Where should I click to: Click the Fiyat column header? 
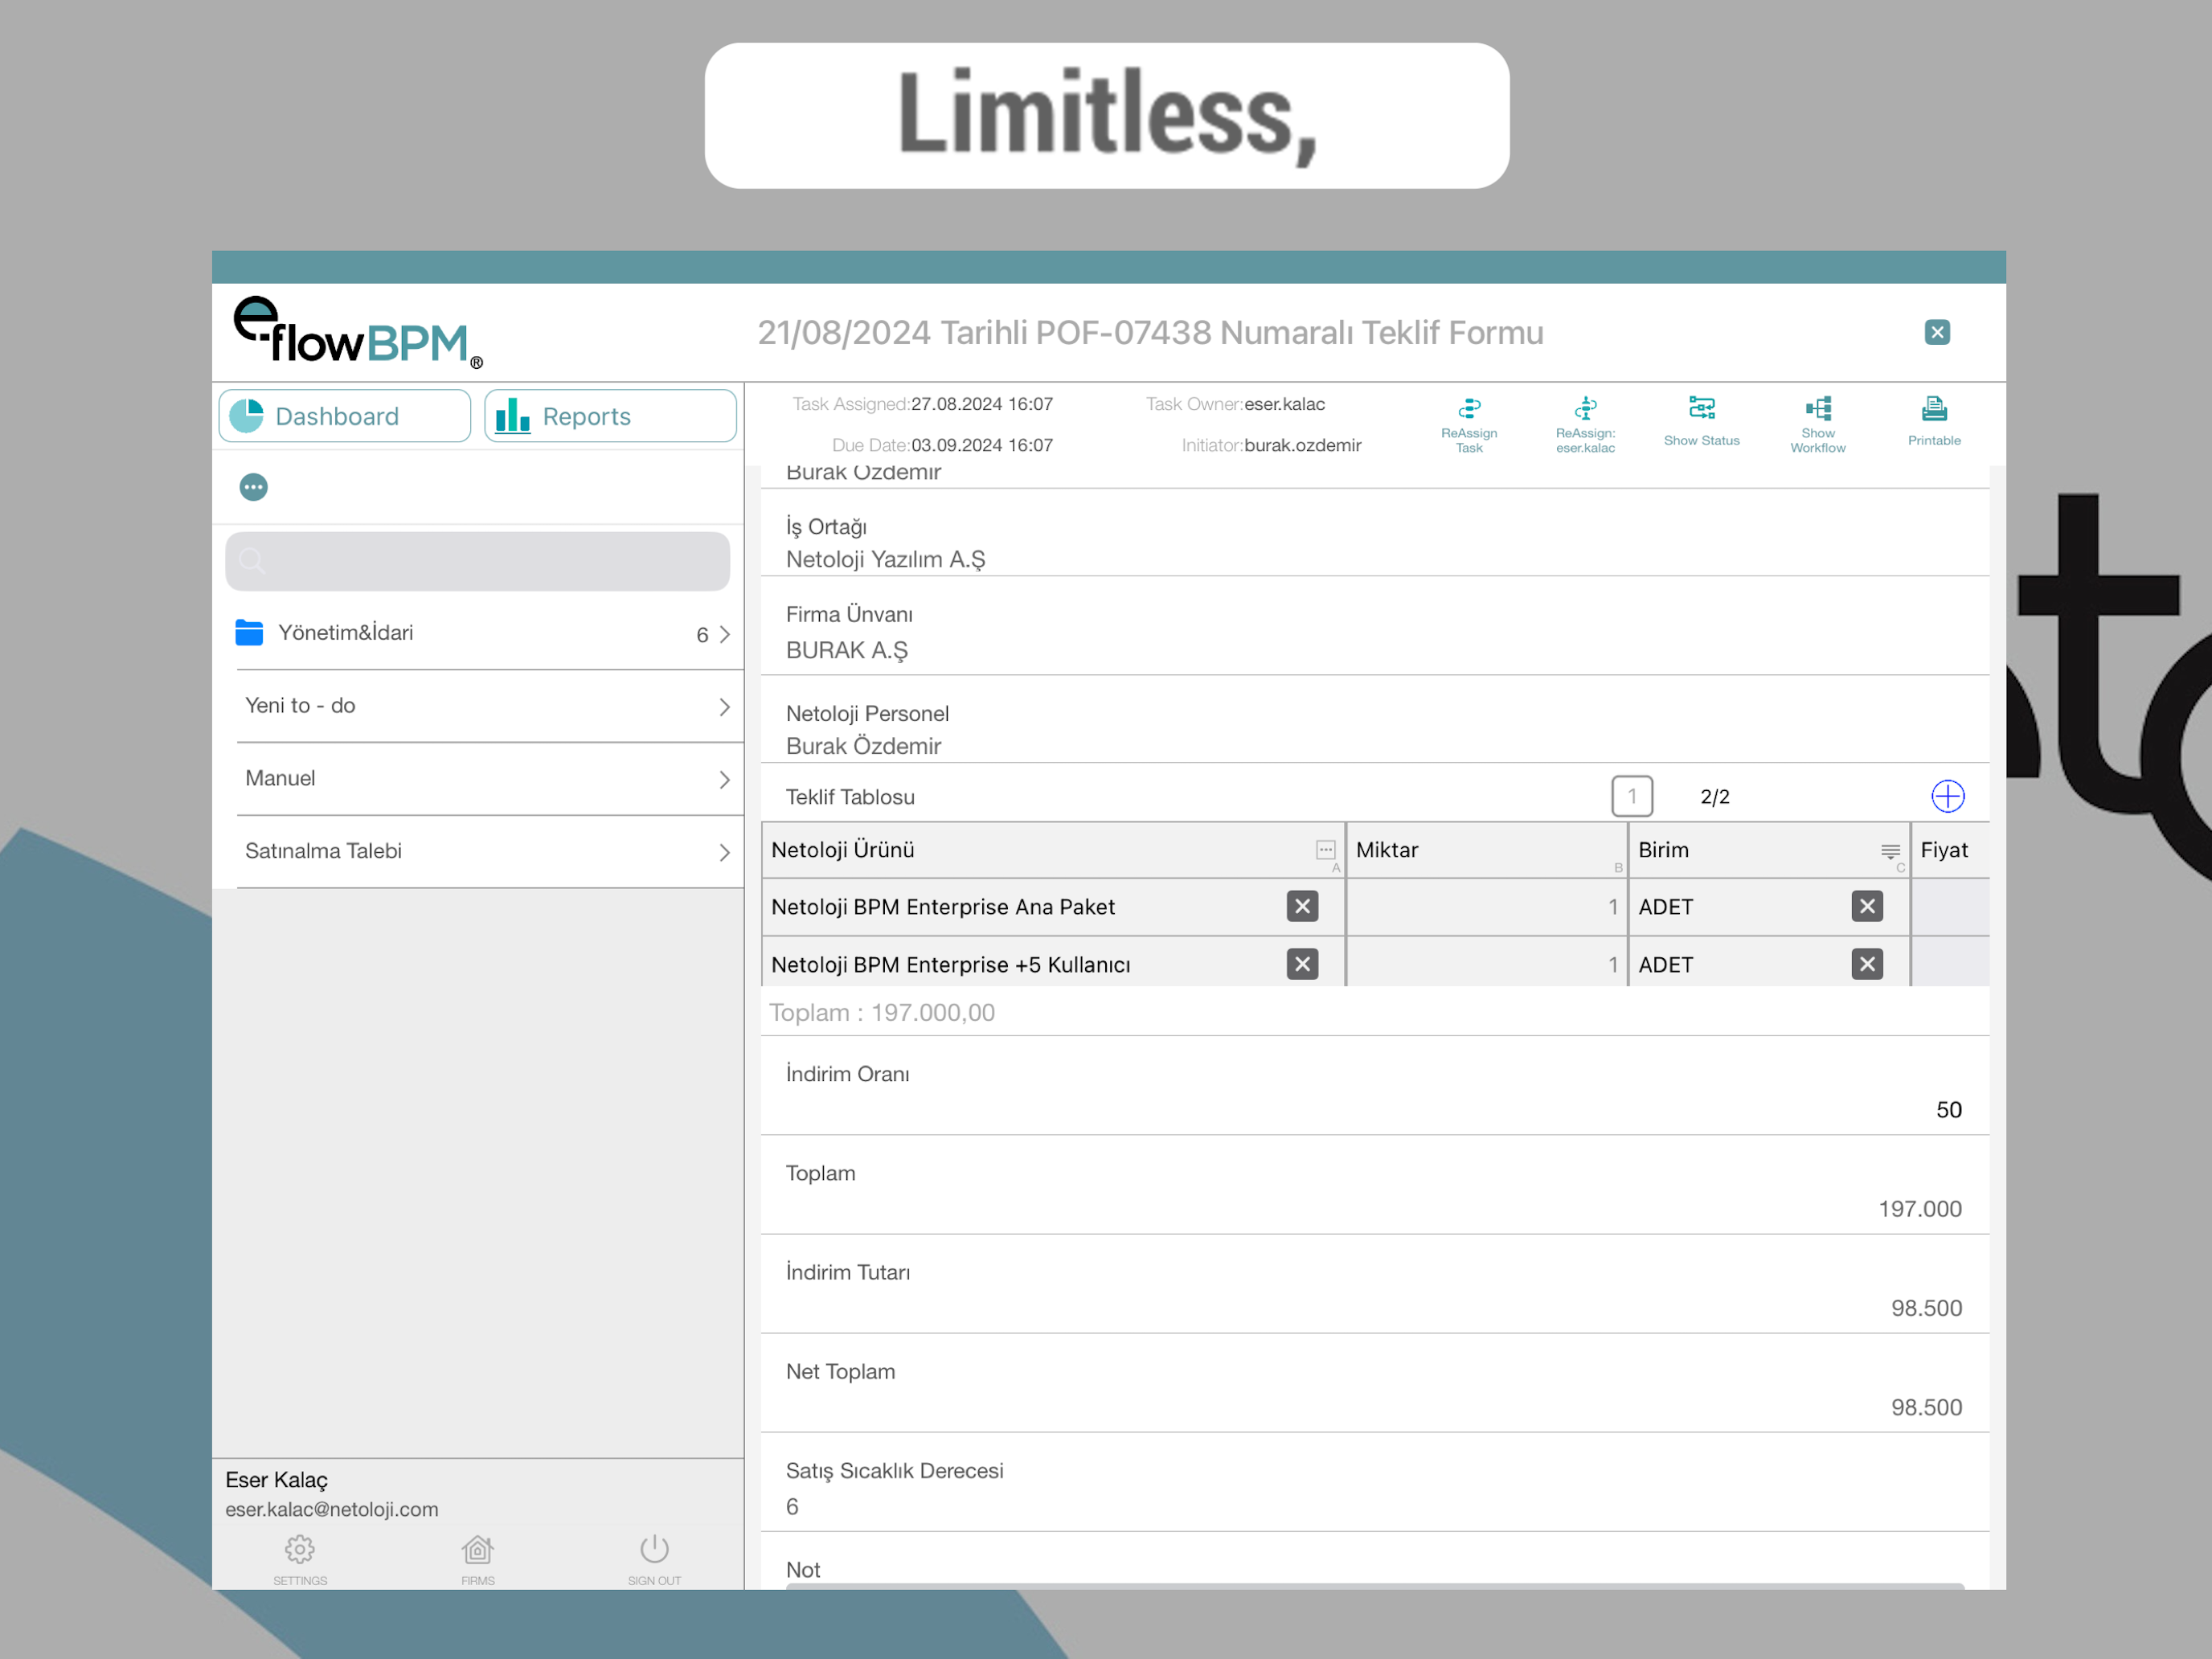click(x=1950, y=850)
